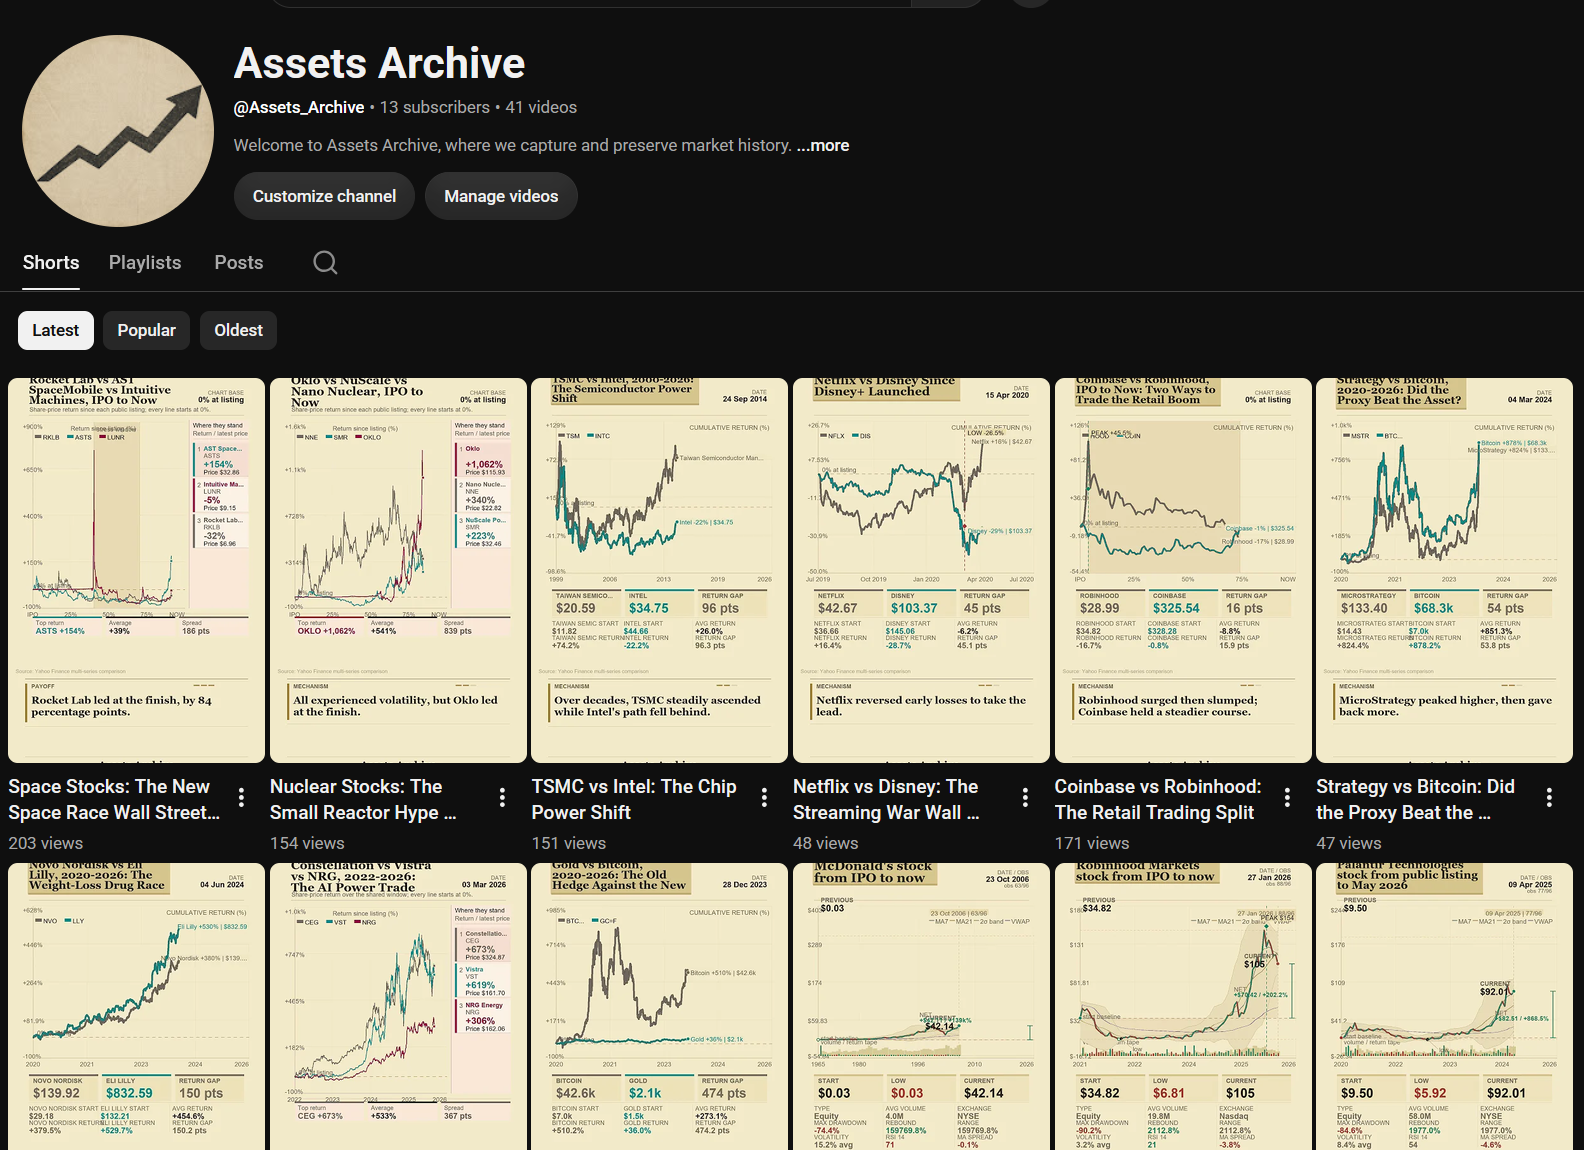Open more options for Netflix vs Disney short

click(1025, 797)
